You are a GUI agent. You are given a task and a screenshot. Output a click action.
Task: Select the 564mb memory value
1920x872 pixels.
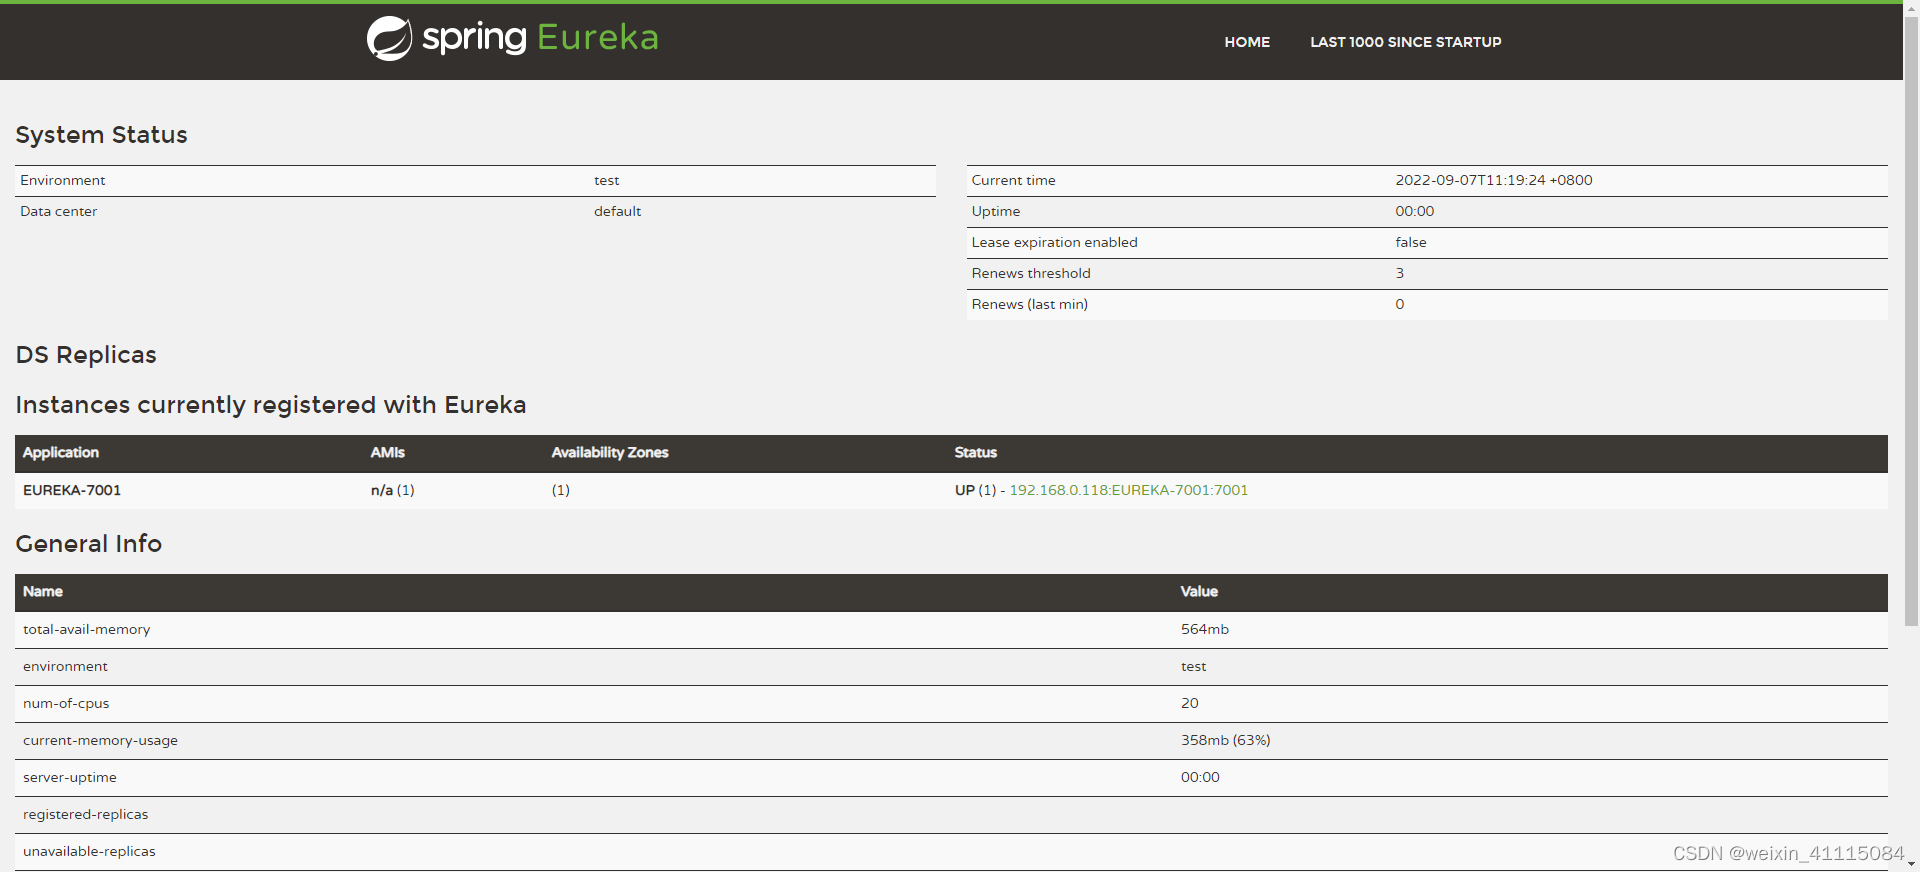pyautogui.click(x=1204, y=629)
